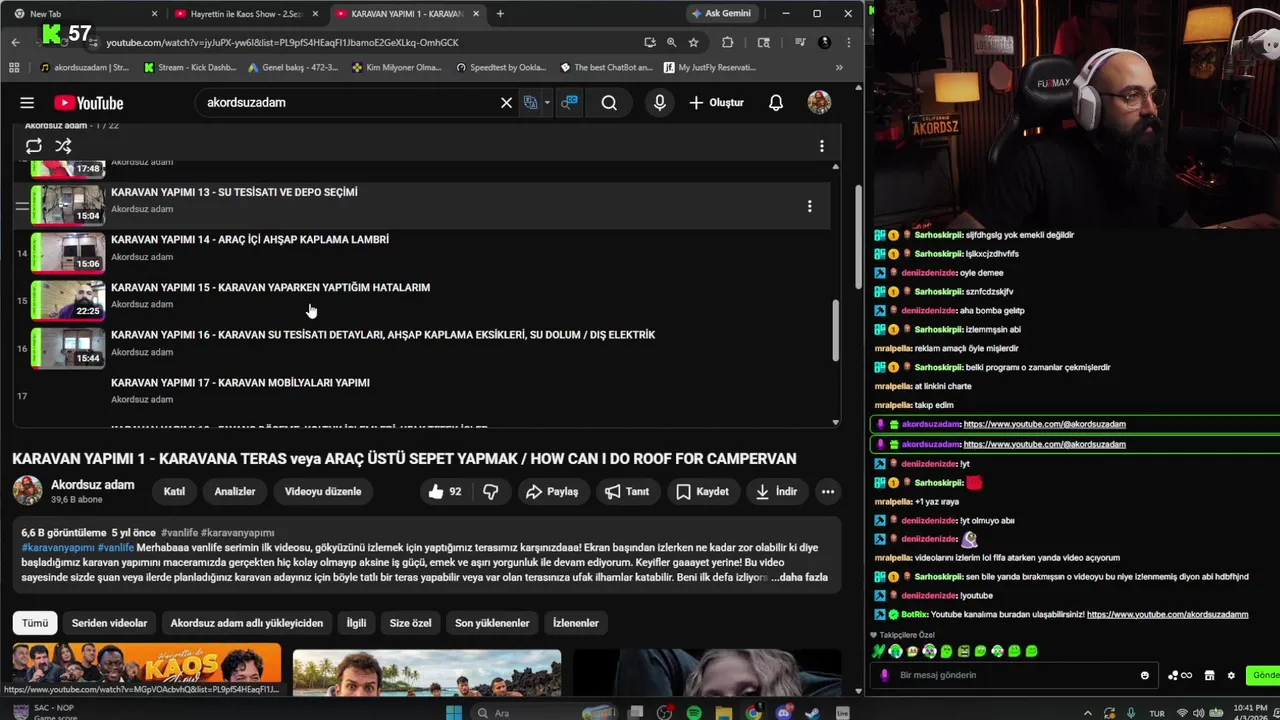Click Videoyu düzenle edit button
This screenshot has height=720, width=1280.
pyautogui.click(x=323, y=491)
